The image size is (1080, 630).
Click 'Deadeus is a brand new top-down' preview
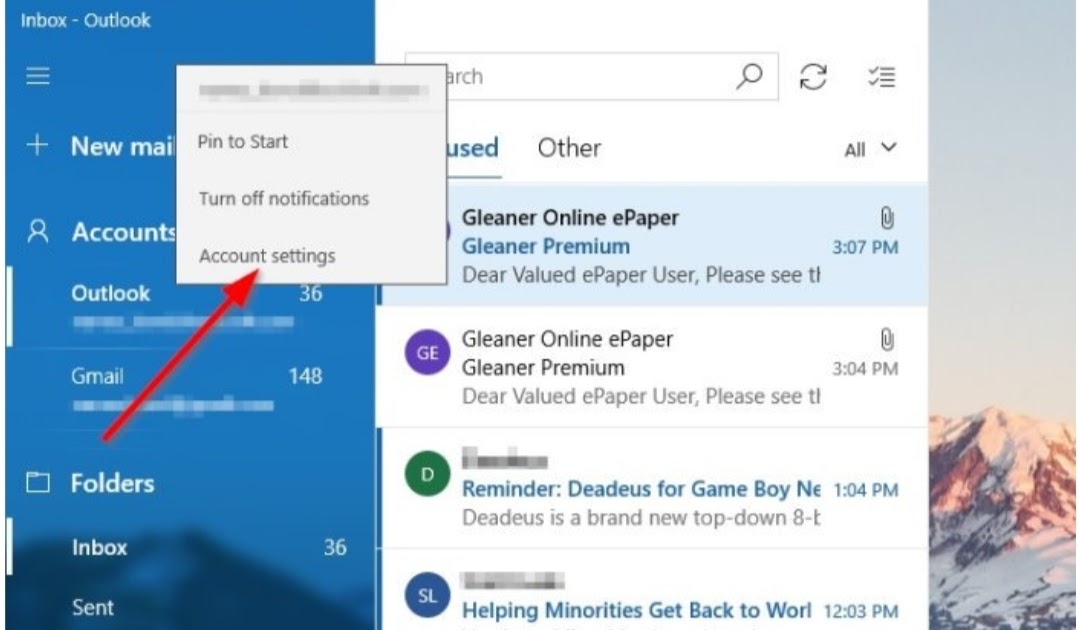pyautogui.click(x=641, y=518)
